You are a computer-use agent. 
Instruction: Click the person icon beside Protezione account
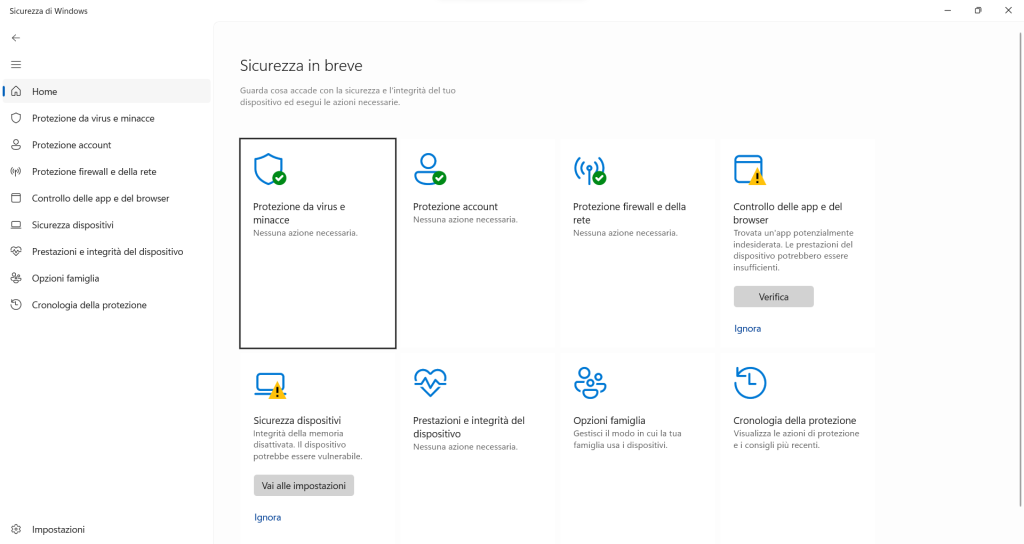16,145
